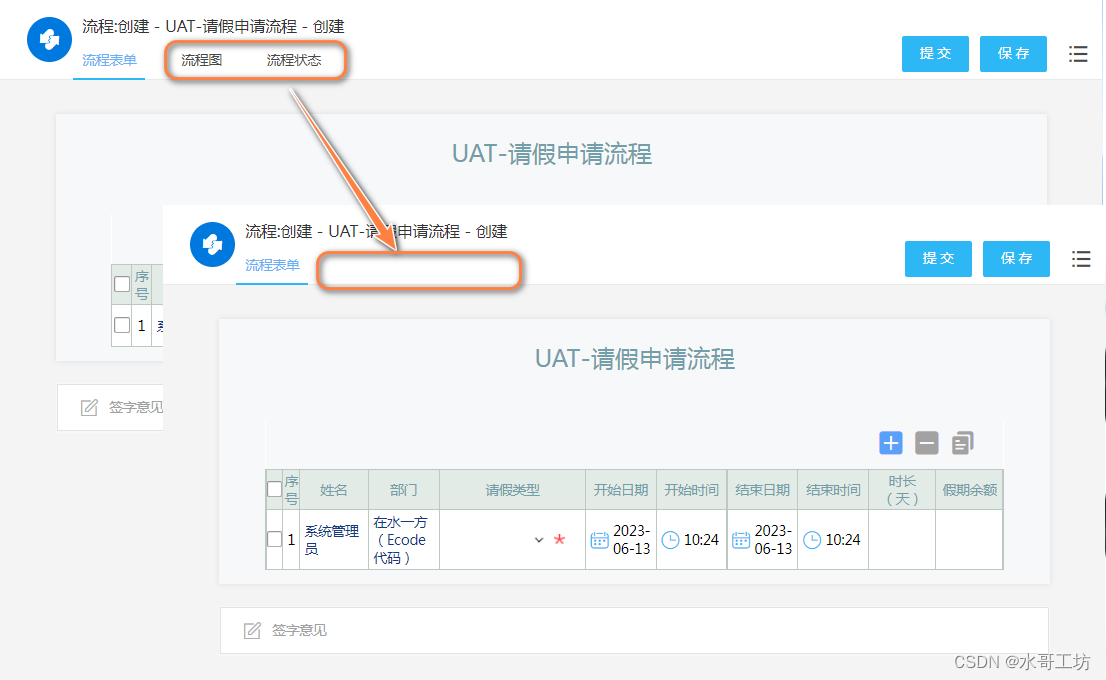Click the pencil icon next to 签字意见
Screen dimensions: 1106x680
(x=250, y=630)
